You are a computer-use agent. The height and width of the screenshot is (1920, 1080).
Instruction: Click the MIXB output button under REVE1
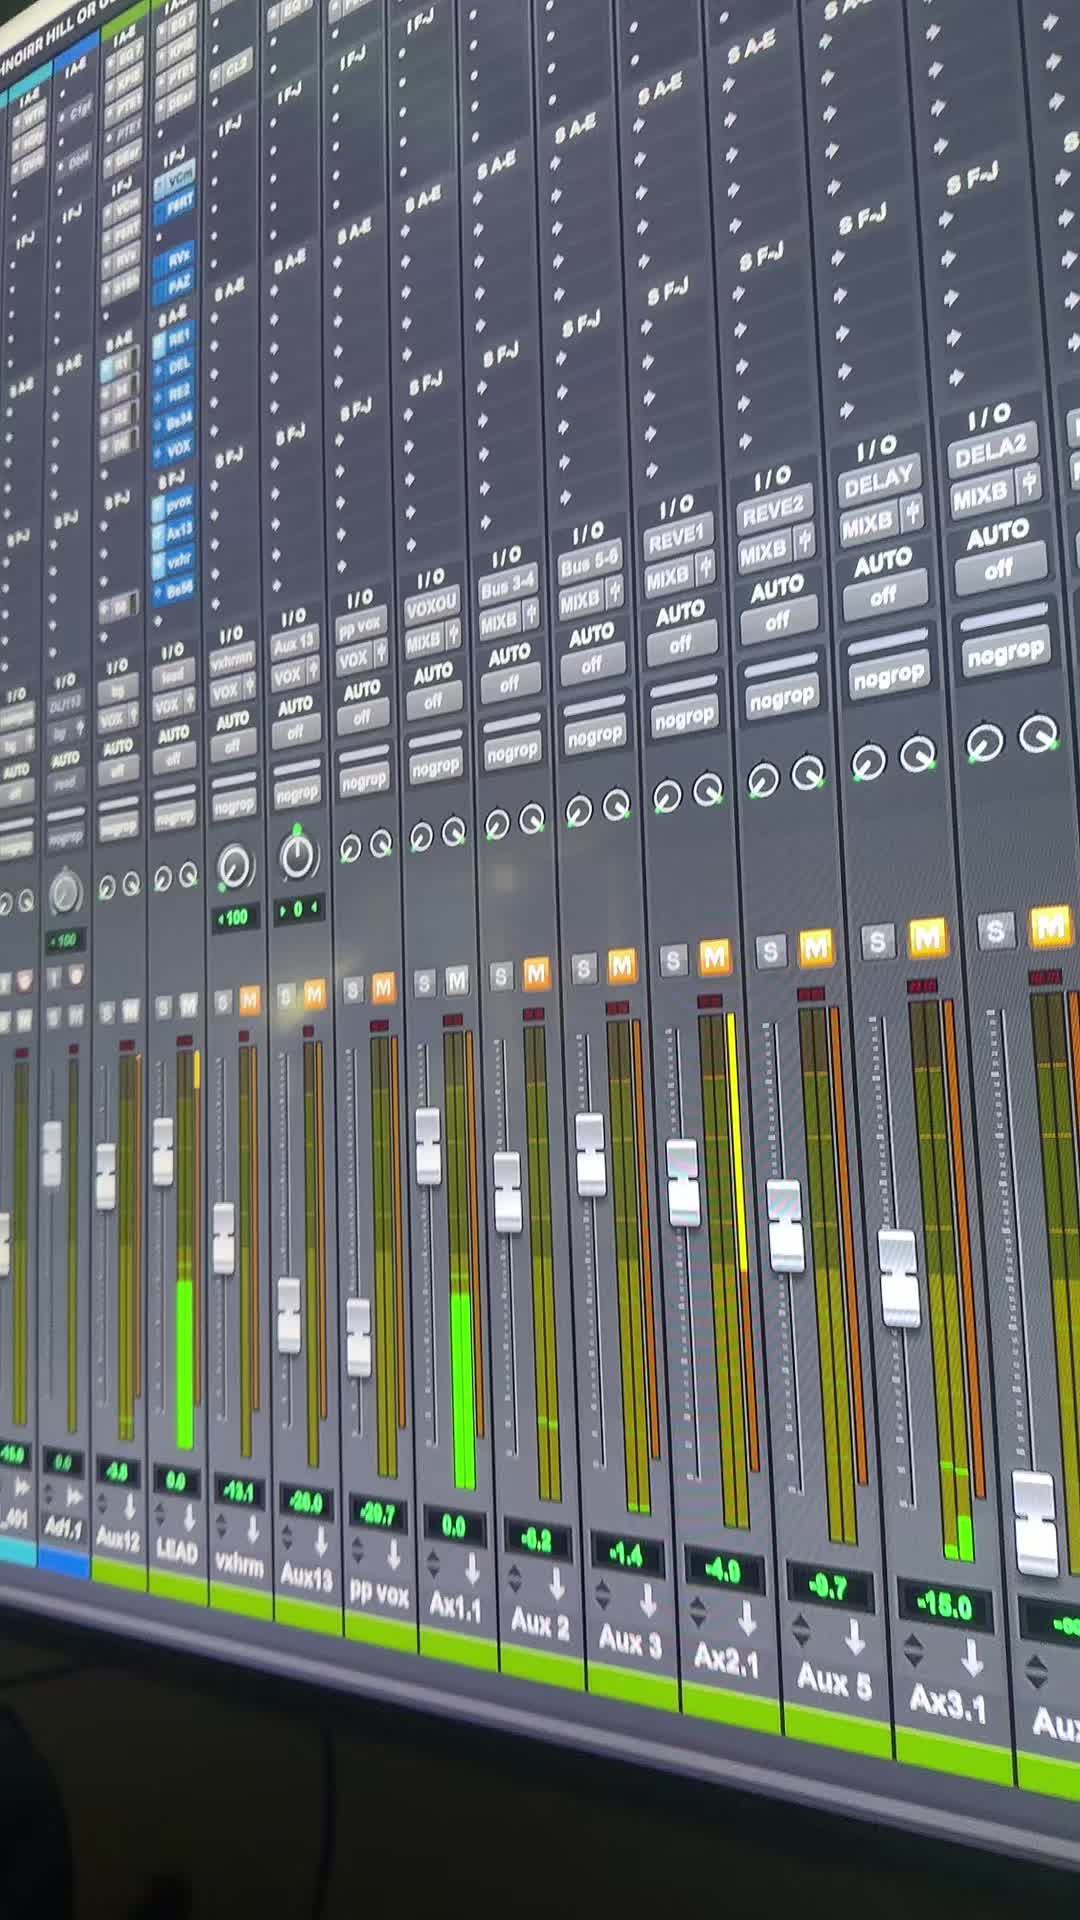[x=667, y=577]
